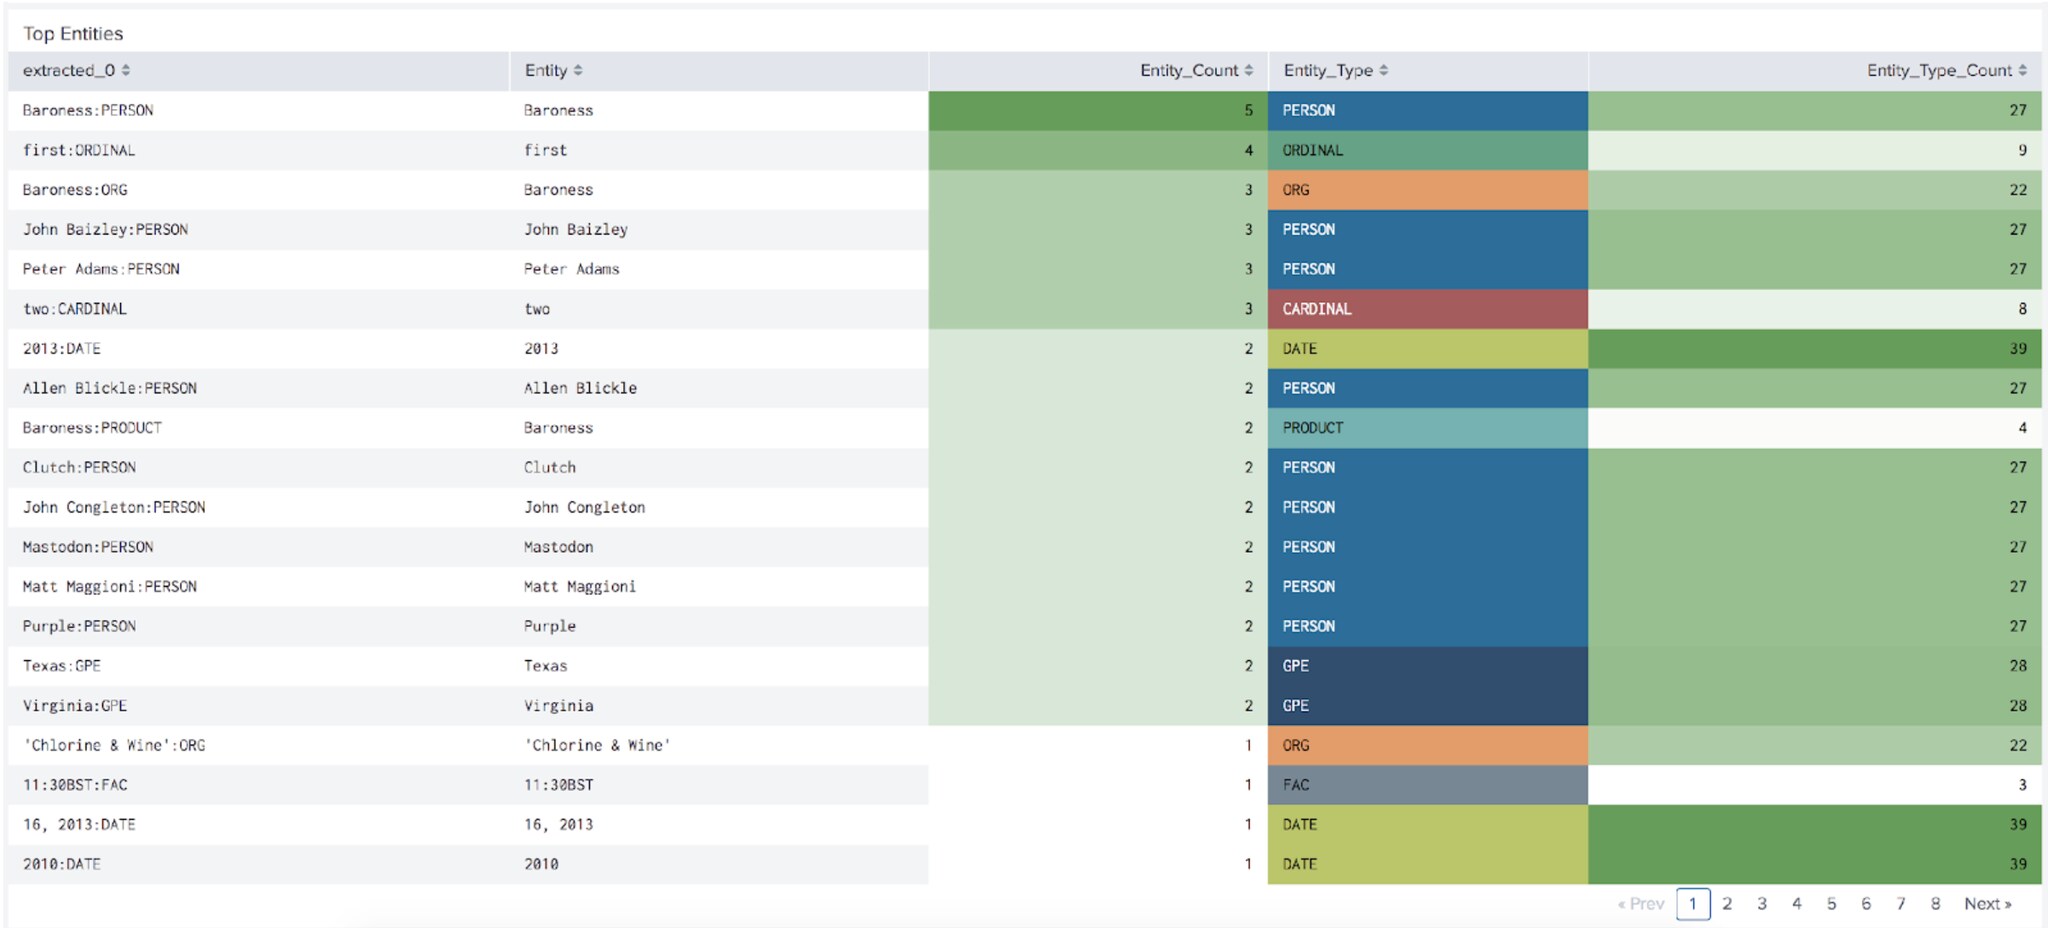Sort table by Entity_Type_Count arrows
Viewport: 2048px width, 928px height.
(2022, 70)
